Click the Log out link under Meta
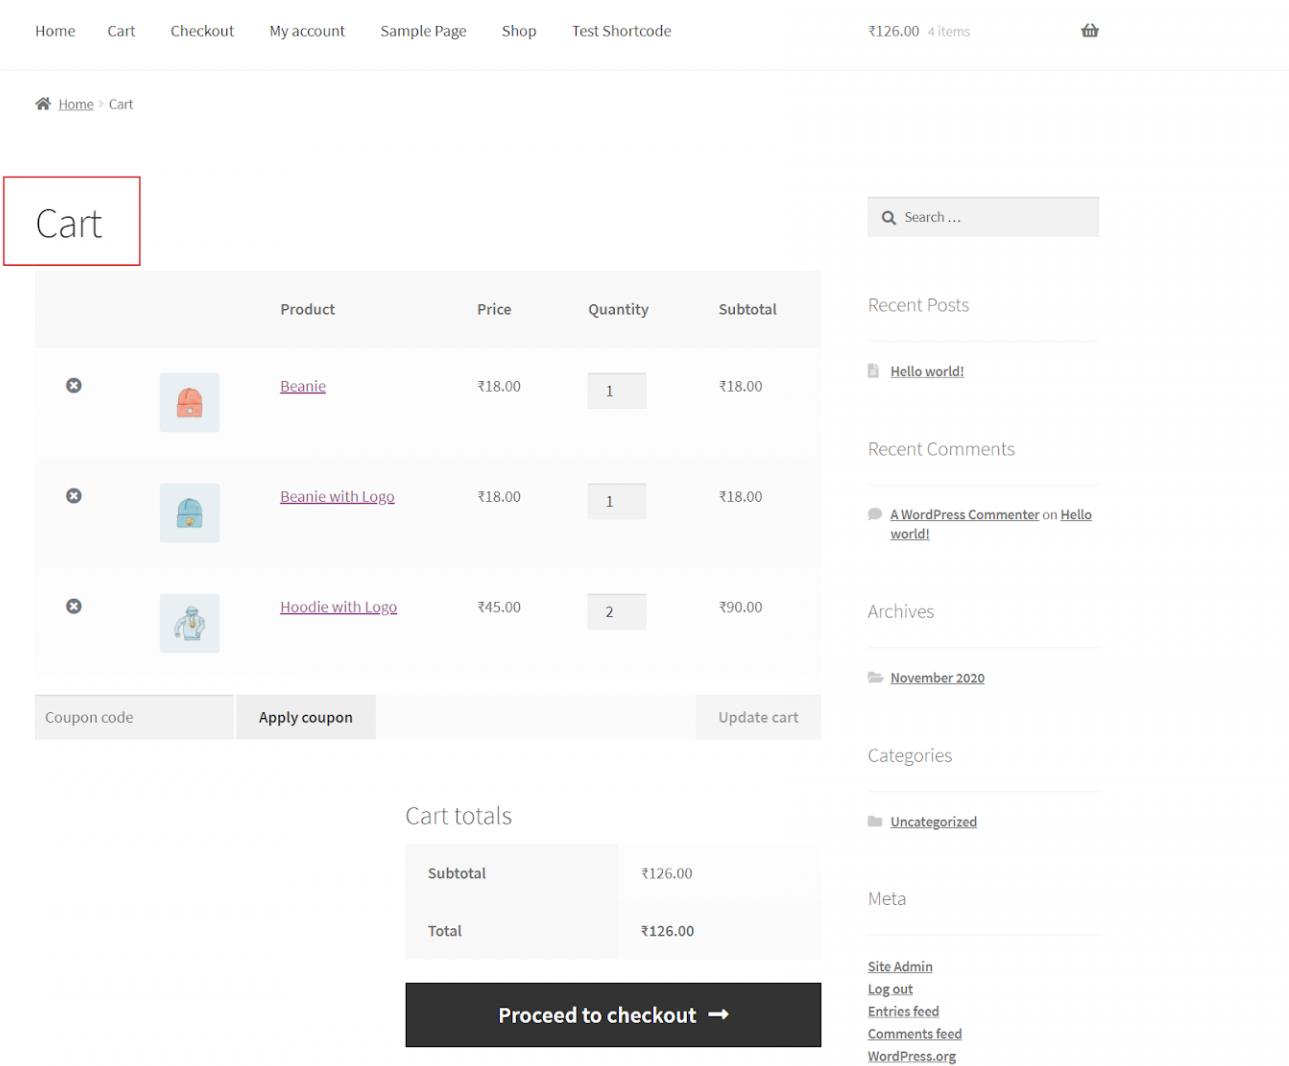Viewport: 1289px width, 1066px height. pos(889,988)
